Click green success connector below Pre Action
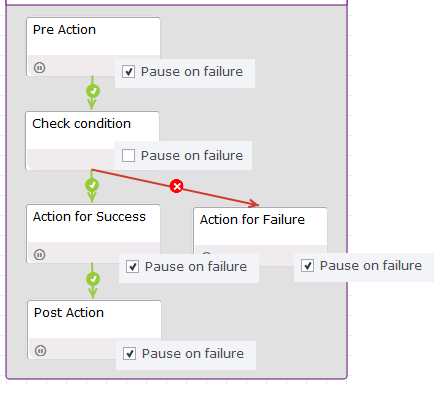 93,91
